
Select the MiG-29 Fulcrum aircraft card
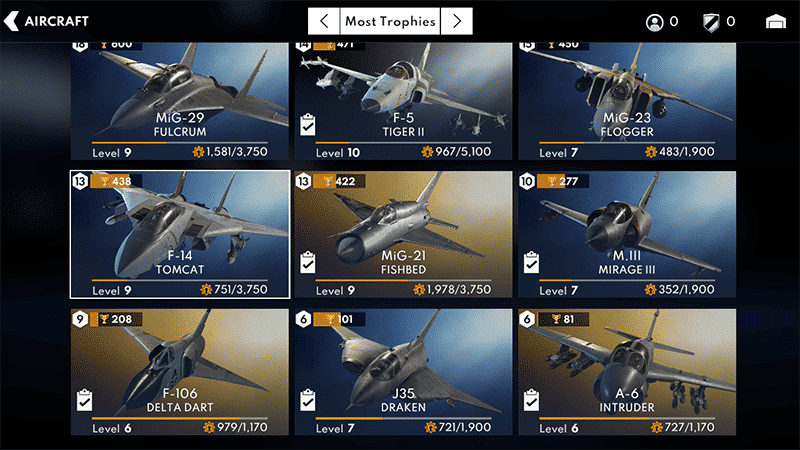click(x=180, y=101)
